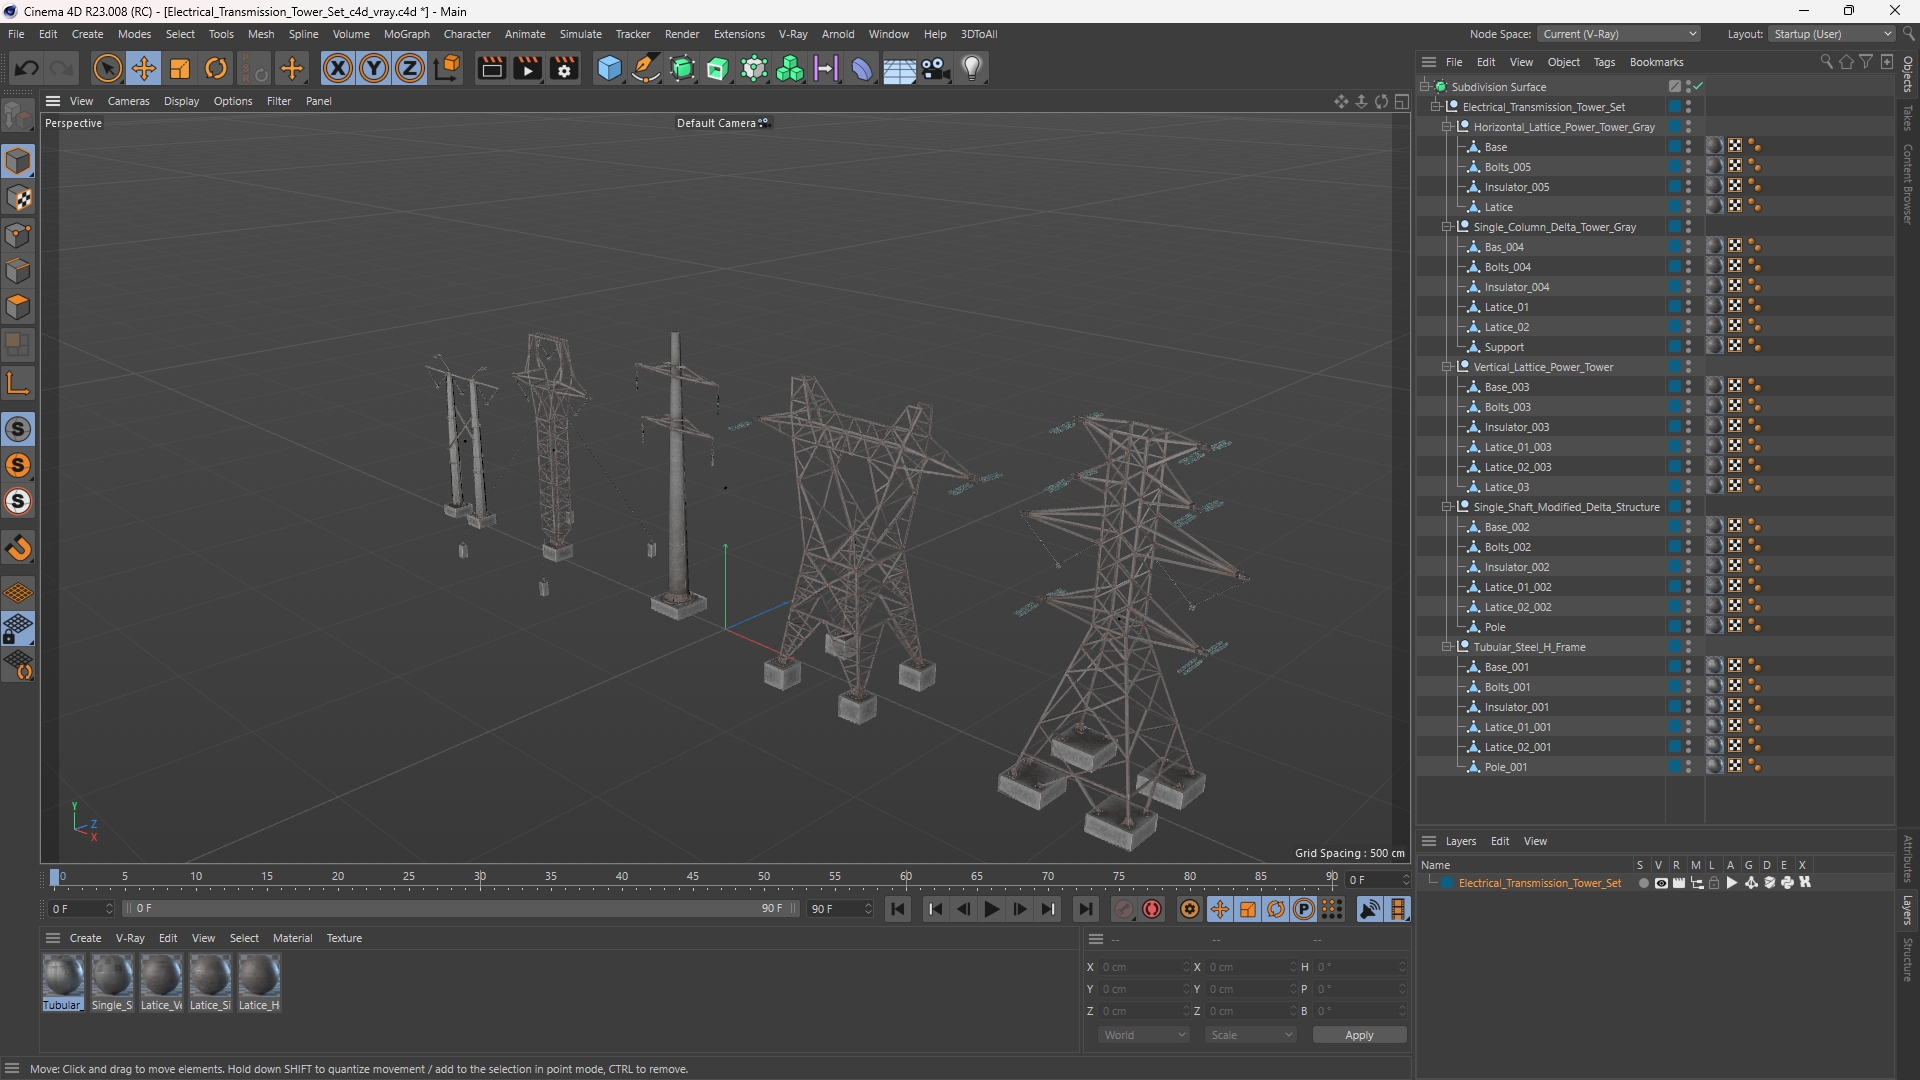Open Node Space dropdown Current (V-Ray)

(1618, 34)
